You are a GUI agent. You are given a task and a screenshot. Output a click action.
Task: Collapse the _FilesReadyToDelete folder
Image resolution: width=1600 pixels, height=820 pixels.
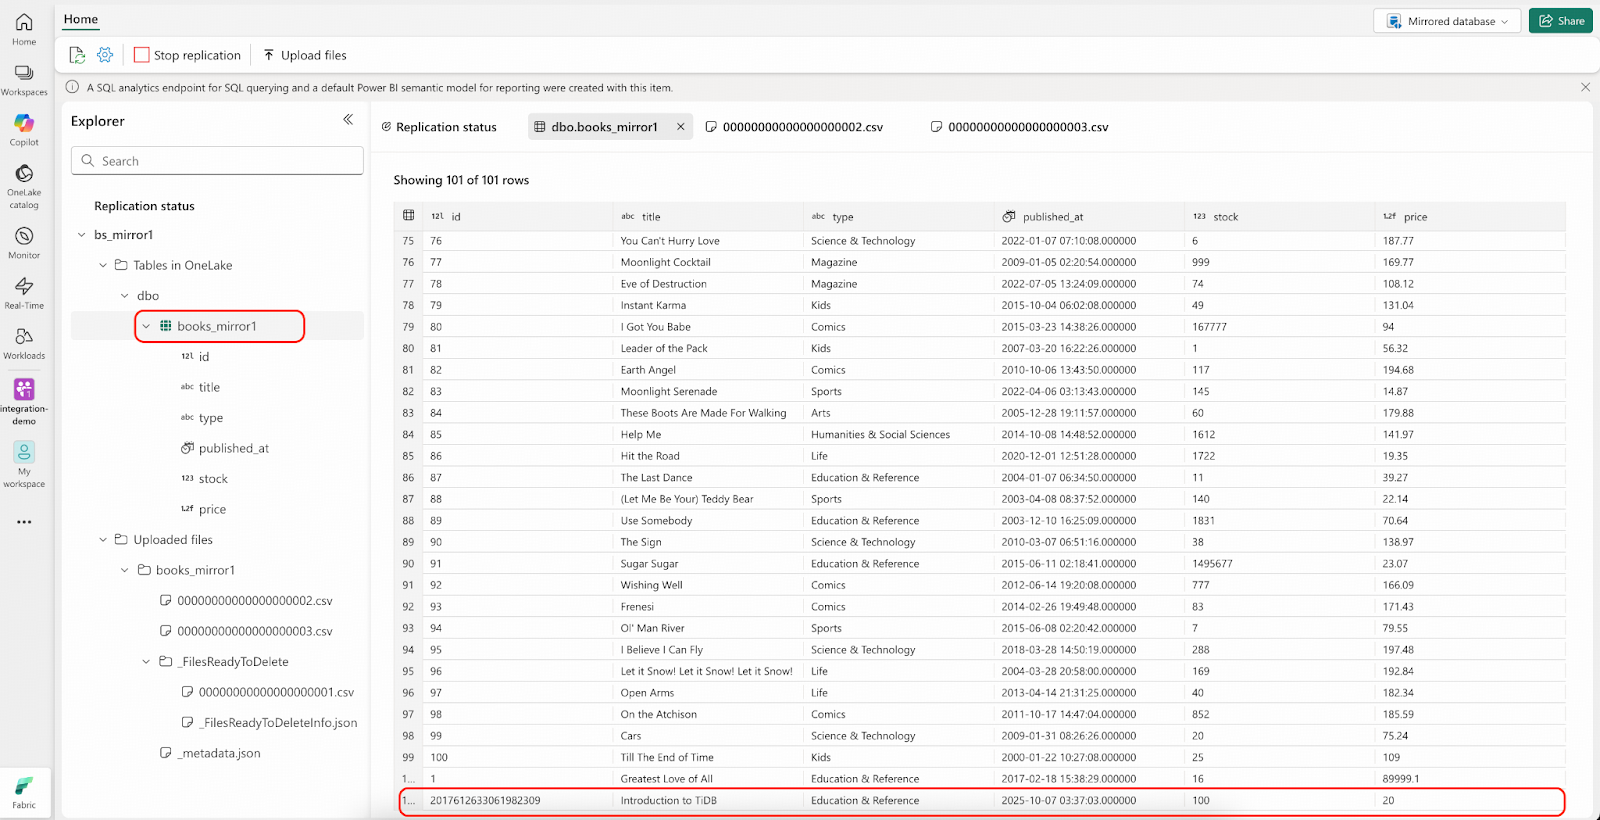point(146,662)
